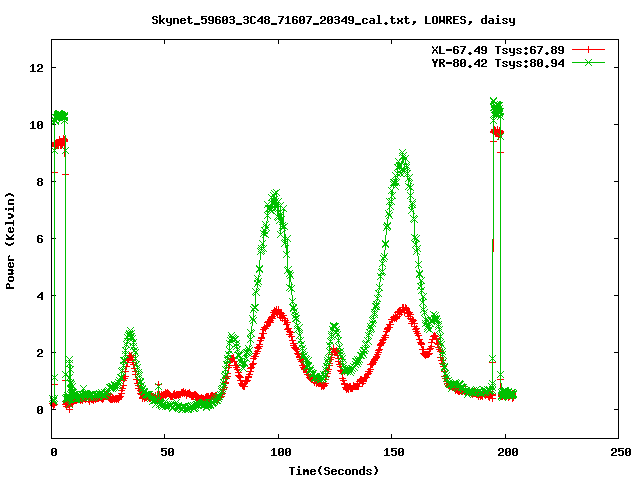Click the green curve's highest peak near 155 seconds

403,155
